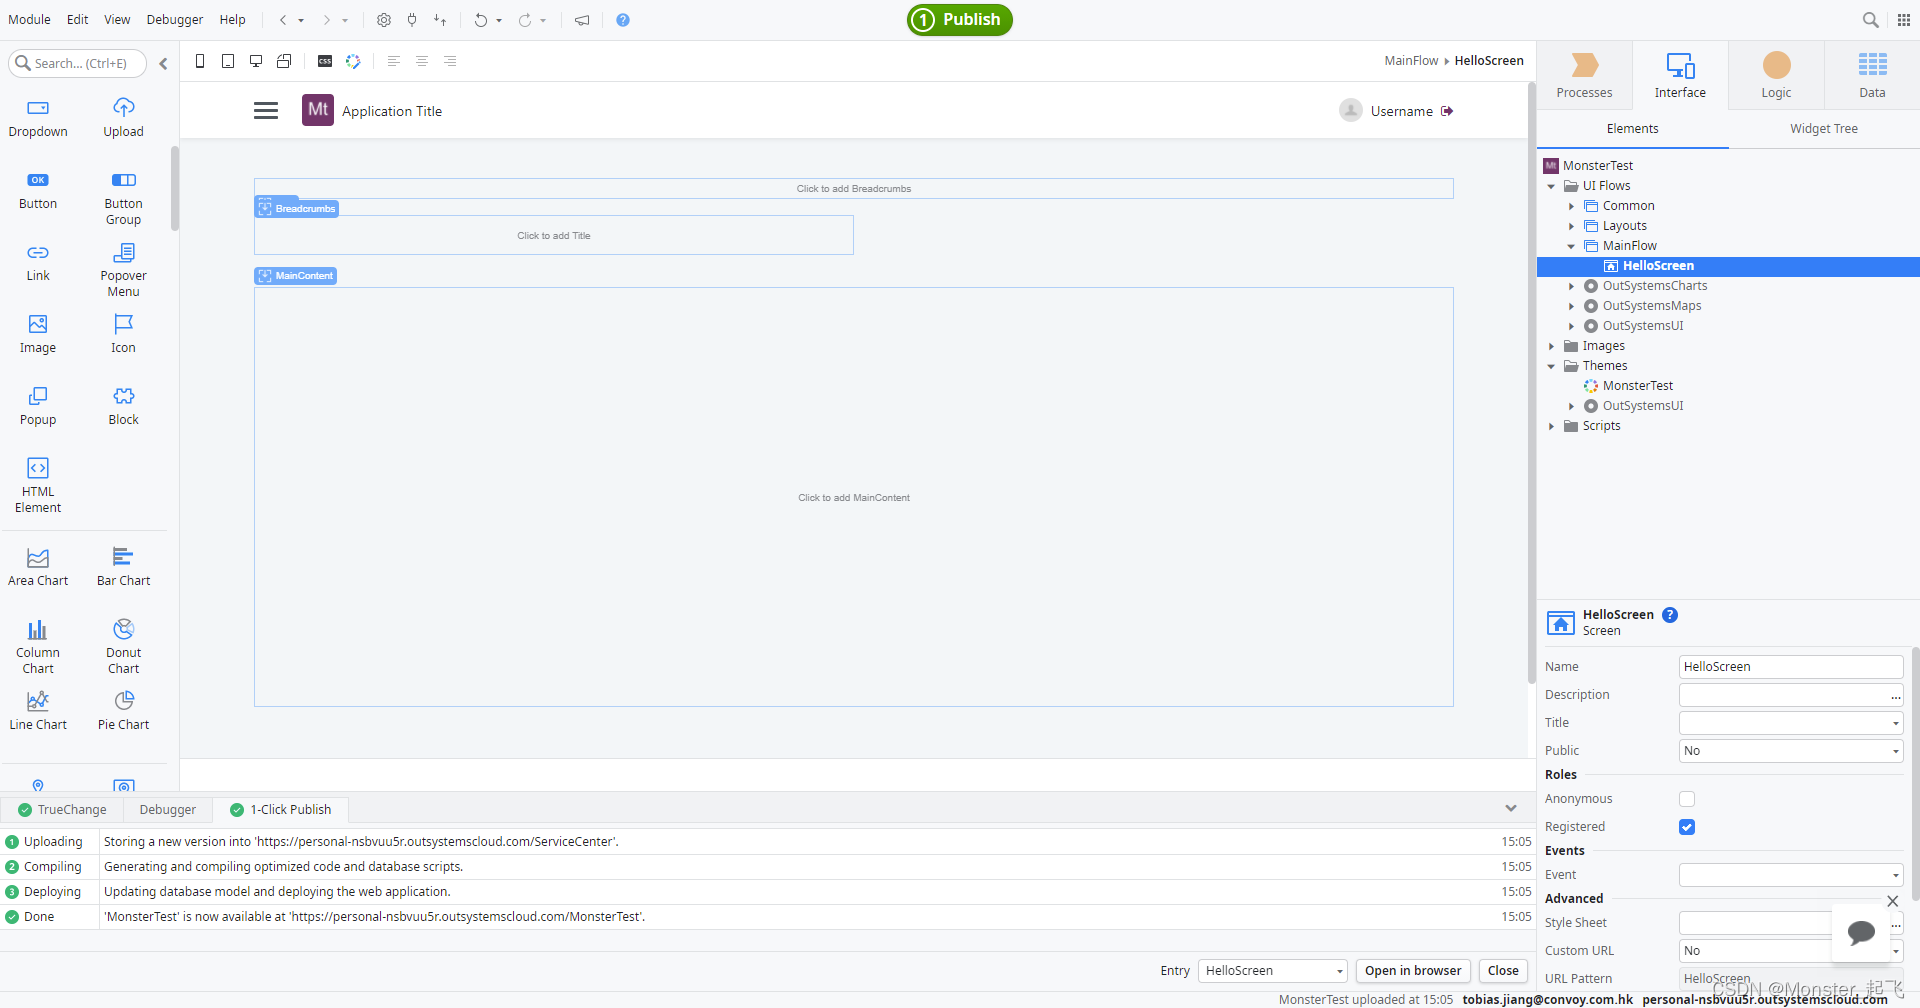Select the Icon widget
The height and width of the screenshot is (1008, 1920).
point(124,334)
